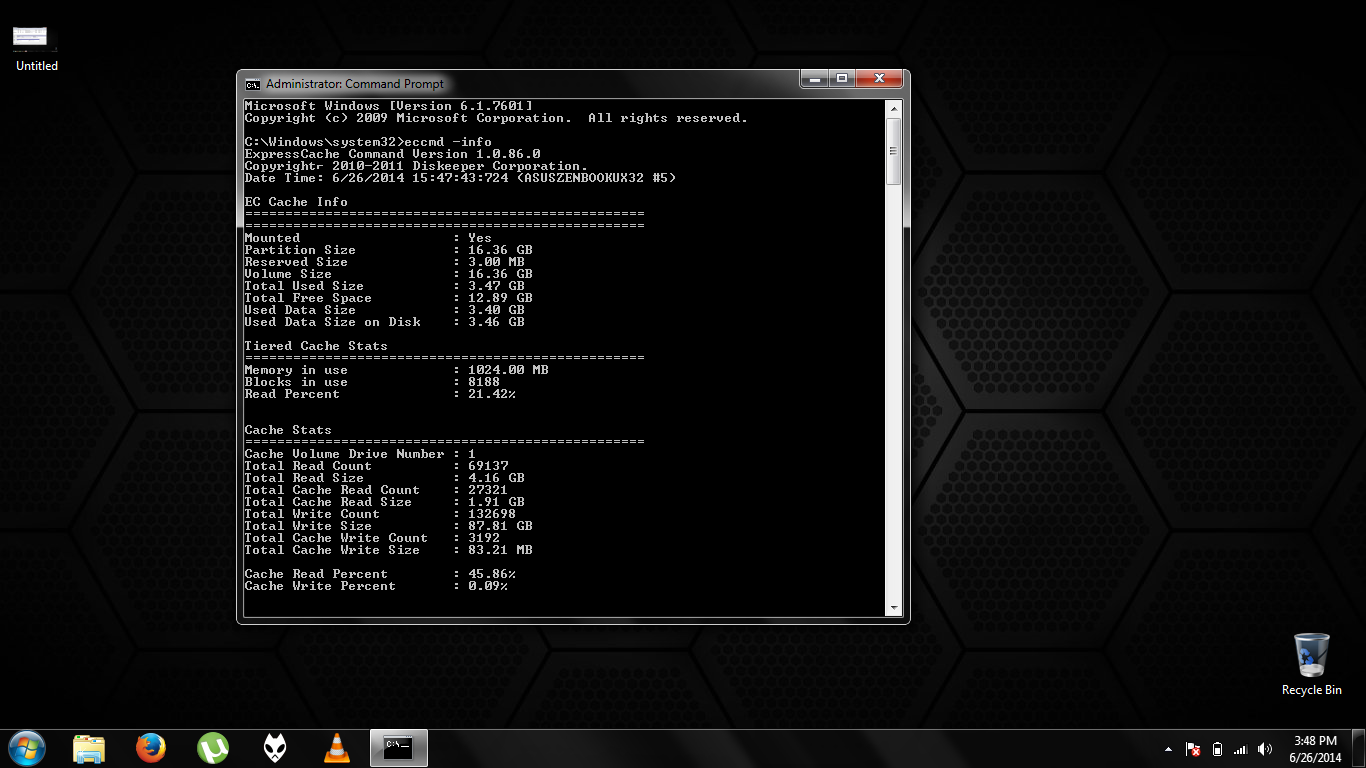Click 'Memory in use' 1024.00 MB line
This screenshot has width=1366, height=768.
[x=396, y=370]
